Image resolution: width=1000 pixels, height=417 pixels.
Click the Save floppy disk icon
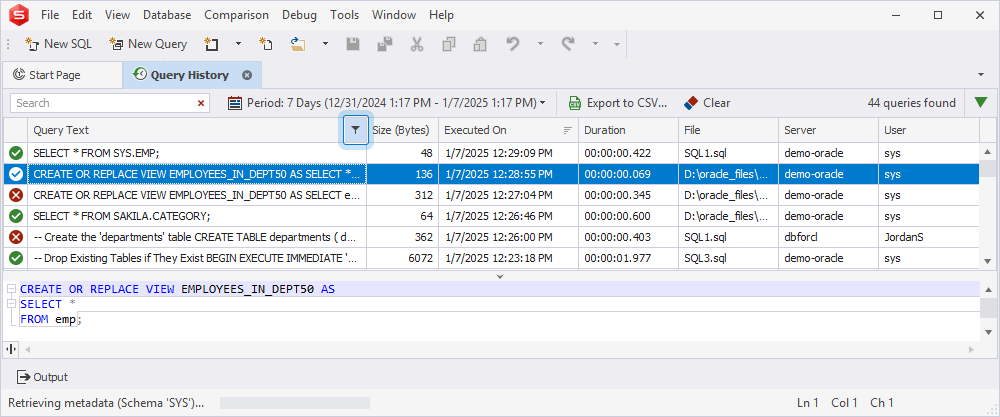(353, 44)
